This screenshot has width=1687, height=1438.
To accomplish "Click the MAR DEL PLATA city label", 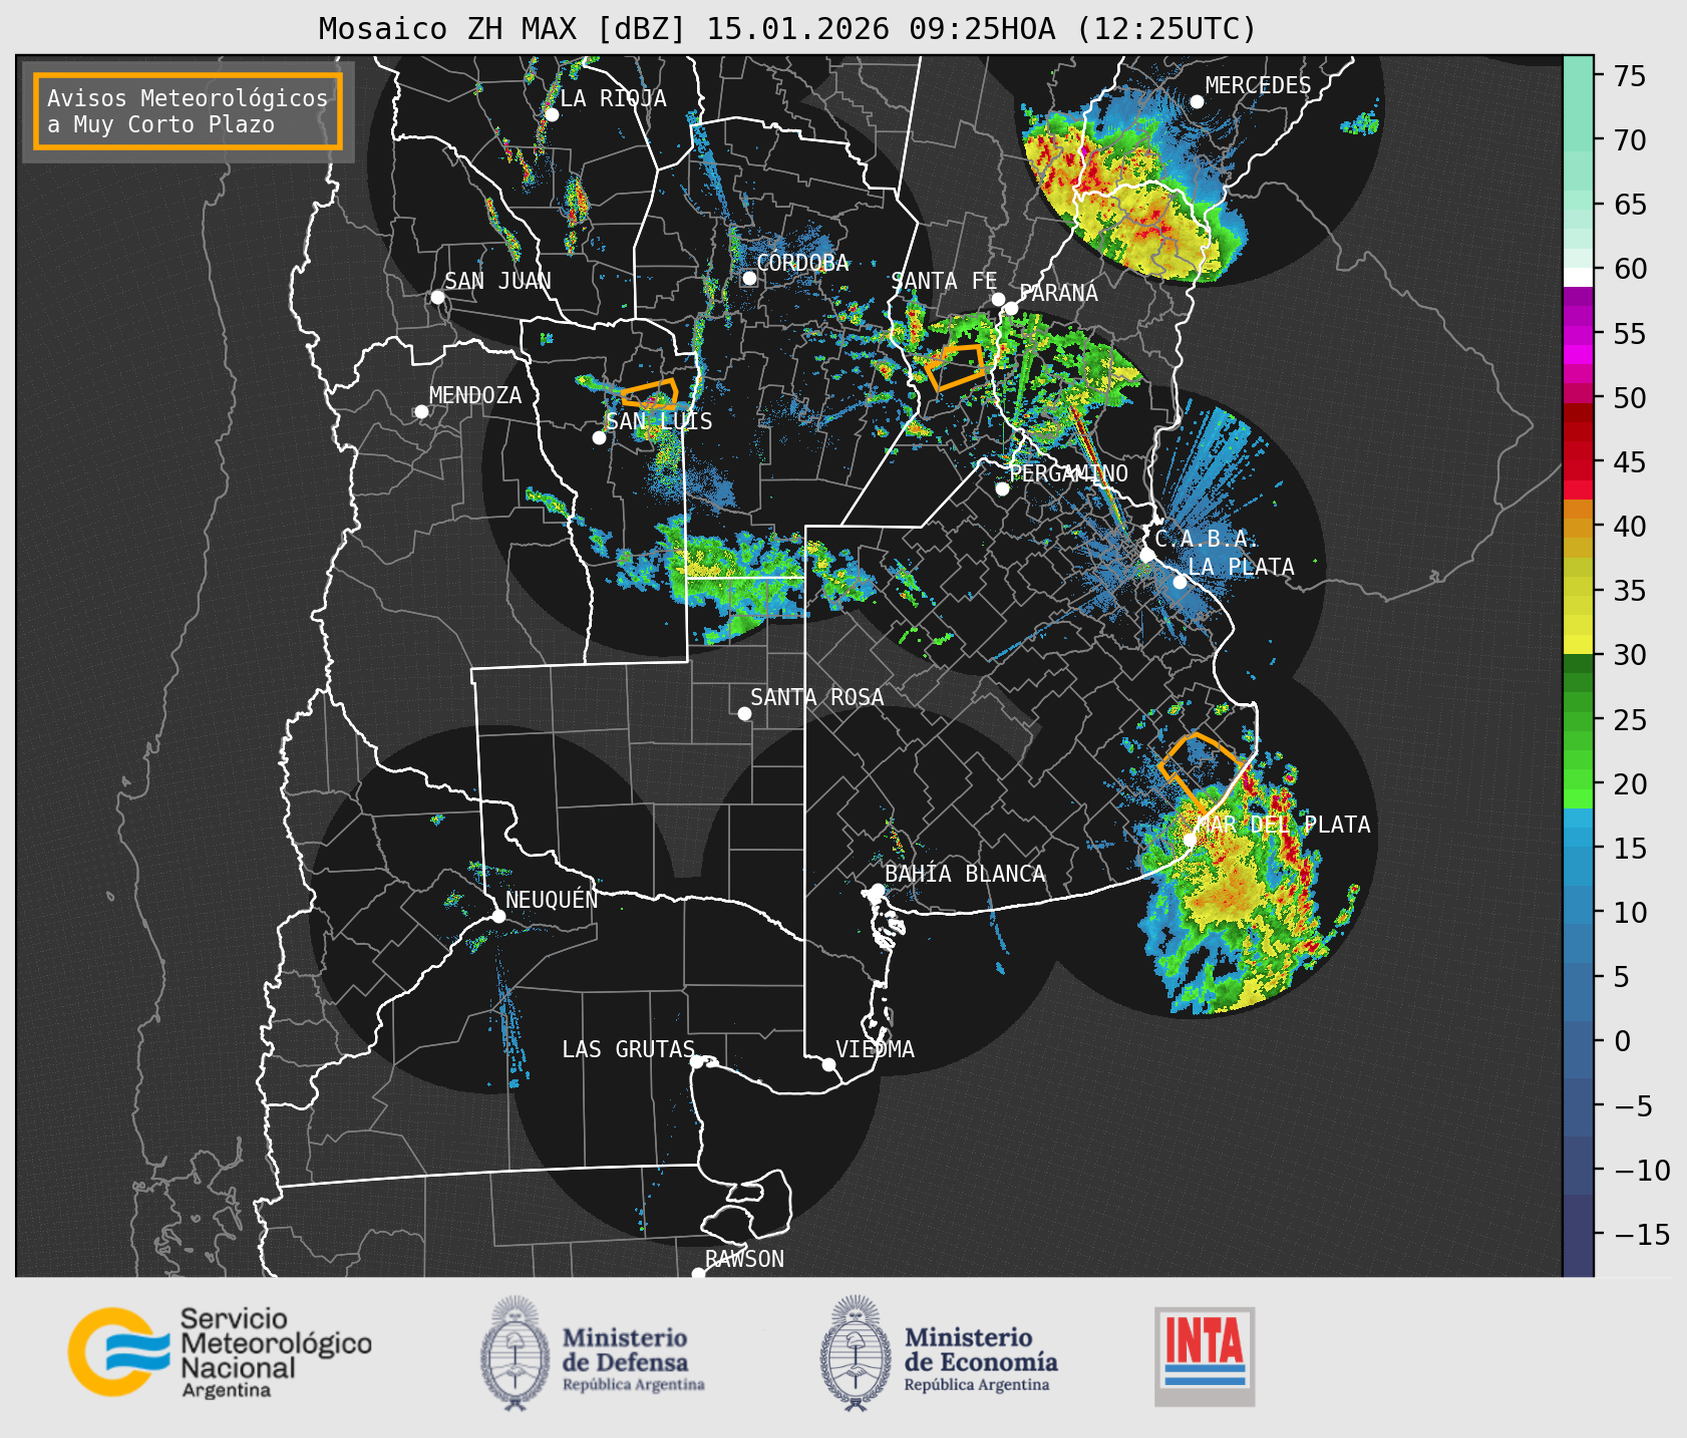I will [1283, 825].
